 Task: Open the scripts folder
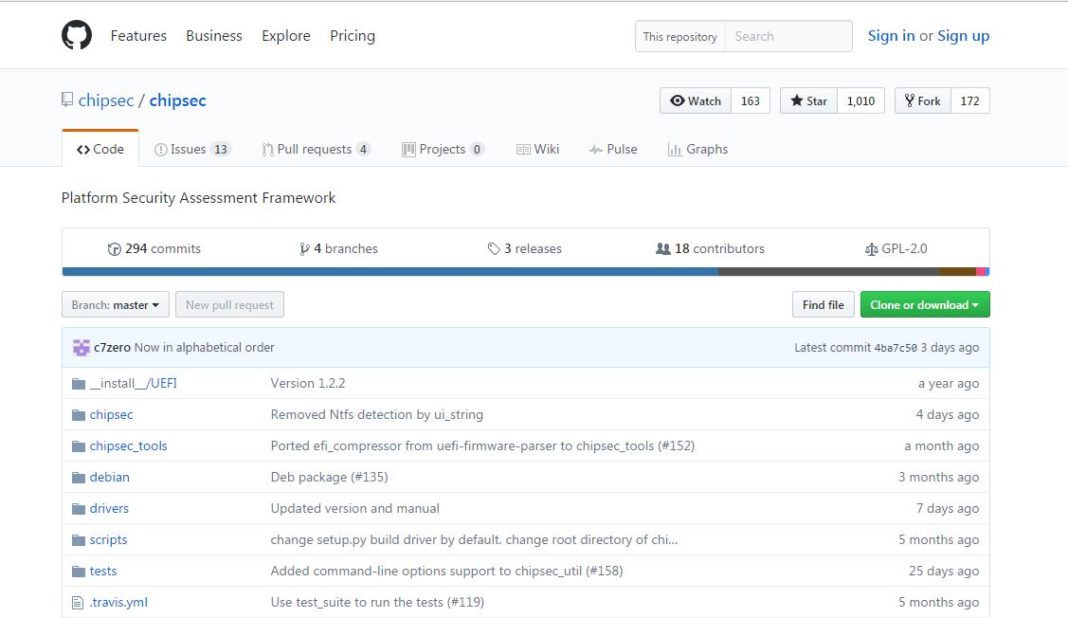point(108,540)
